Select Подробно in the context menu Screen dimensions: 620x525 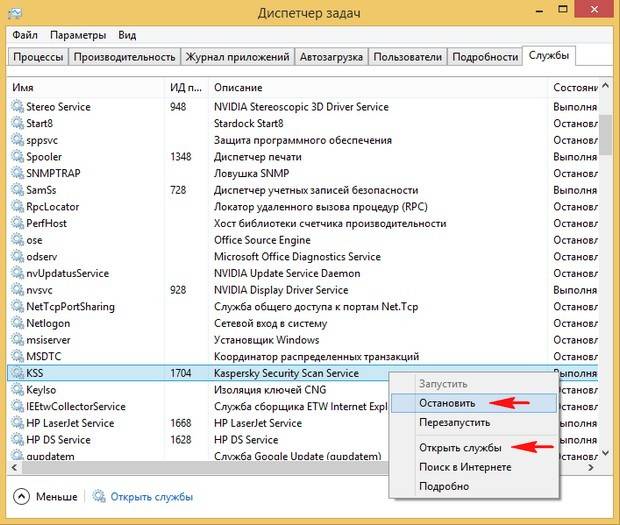pyautogui.click(x=474, y=486)
